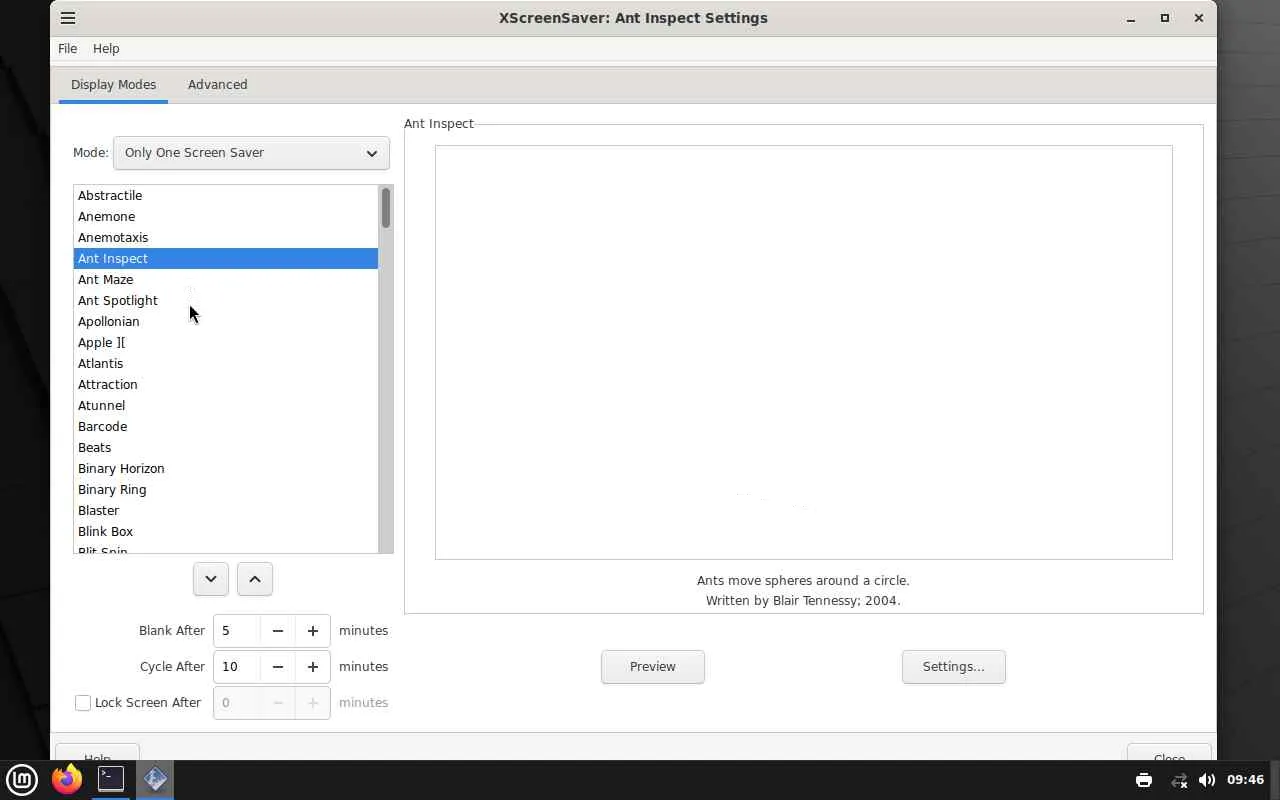The width and height of the screenshot is (1280, 800).
Task: Open the Linux Mint start menu
Action: [22, 780]
